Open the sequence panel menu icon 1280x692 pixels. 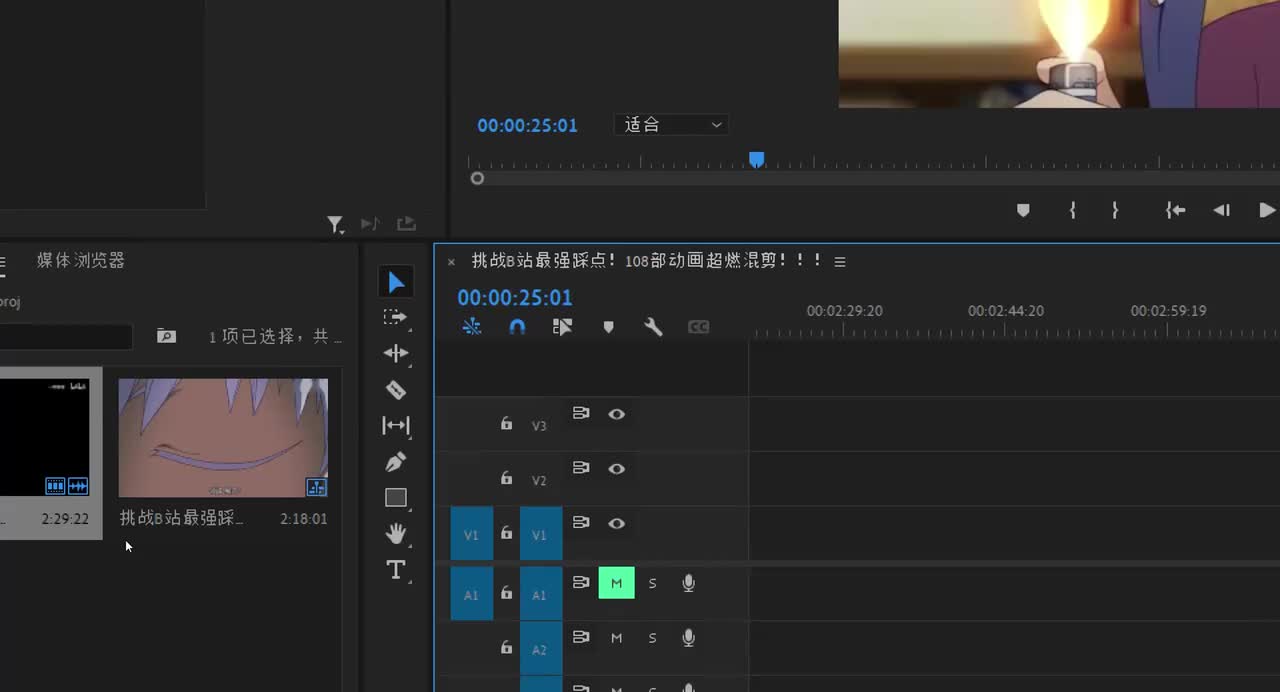(x=840, y=262)
